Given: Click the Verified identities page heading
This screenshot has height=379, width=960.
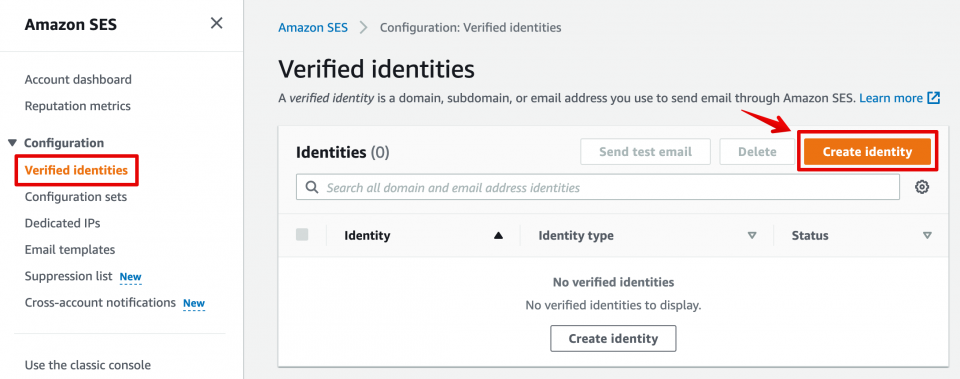Looking at the screenshot, I should [377, 69].
